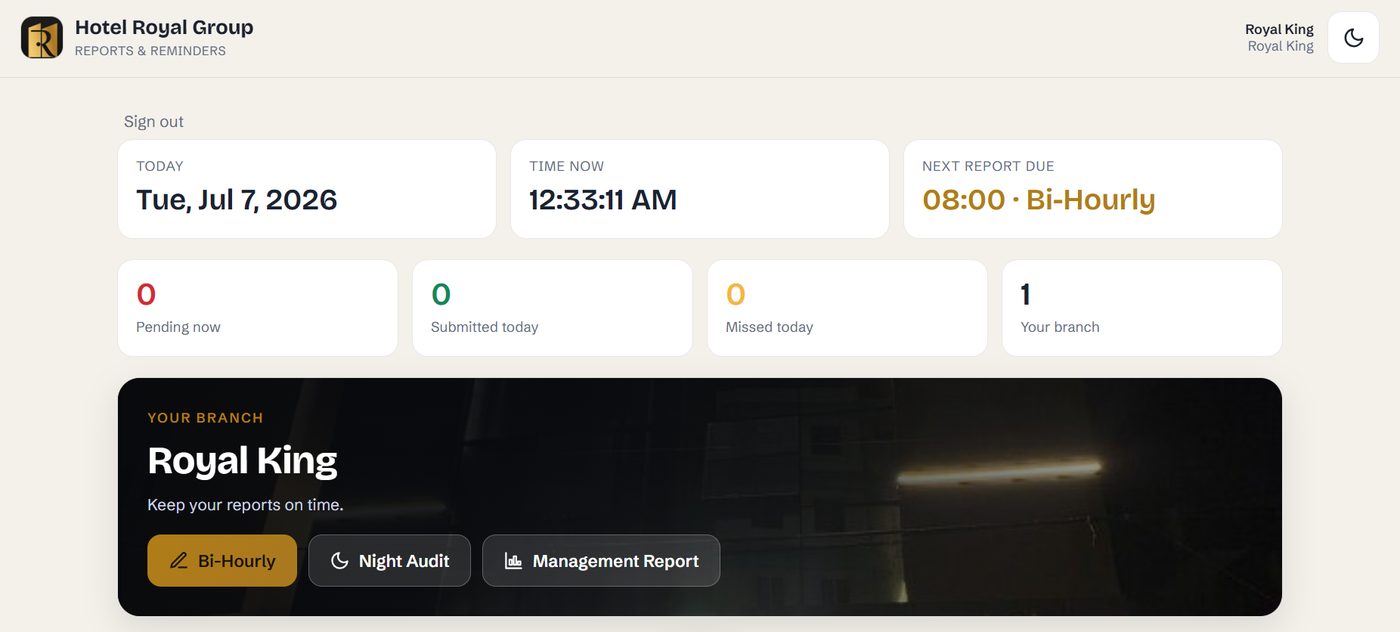Open the Night Audit report

pos(389,561)
